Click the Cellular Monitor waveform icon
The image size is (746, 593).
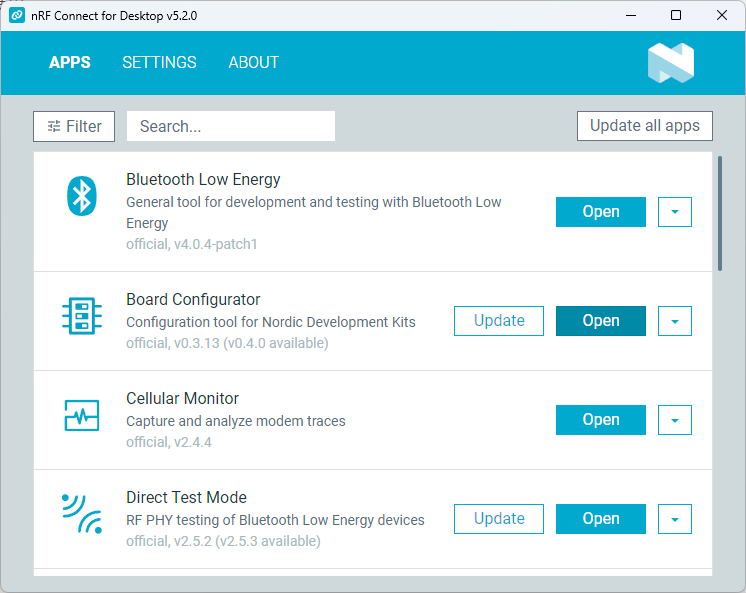82,415
